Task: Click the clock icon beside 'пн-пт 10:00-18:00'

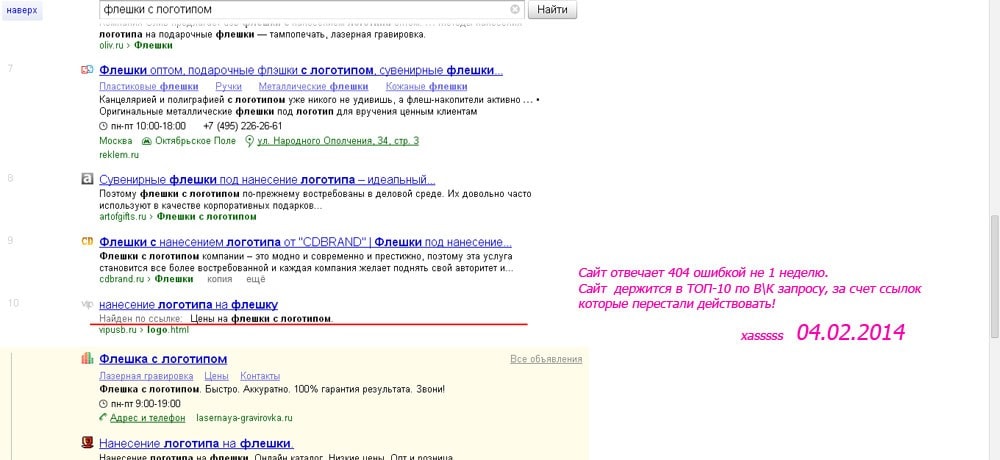Action: click(x=103, y=126)
